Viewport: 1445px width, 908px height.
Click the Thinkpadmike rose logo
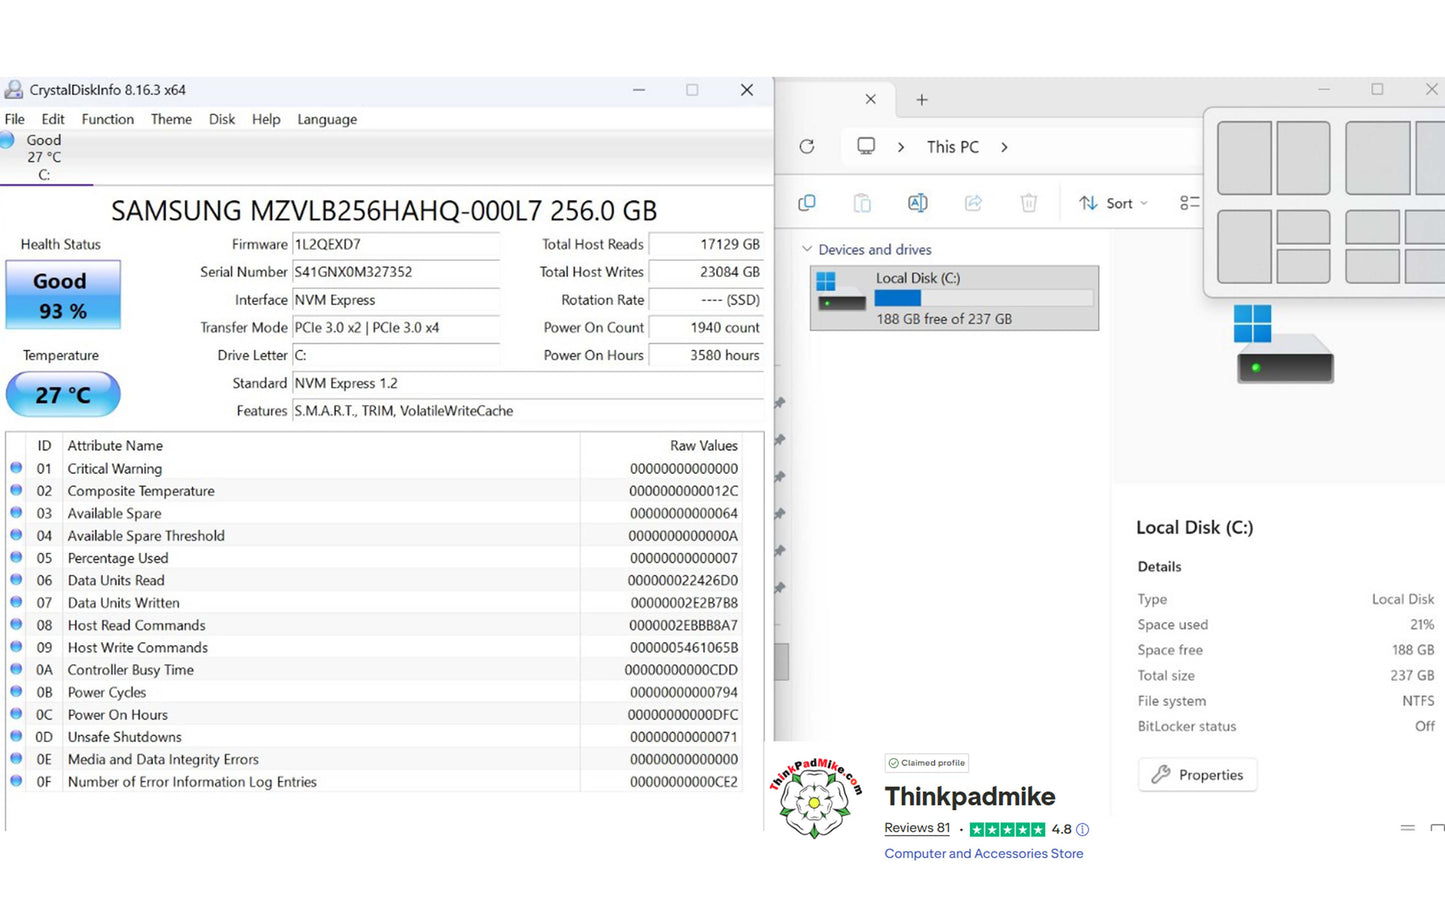point(817,797)
